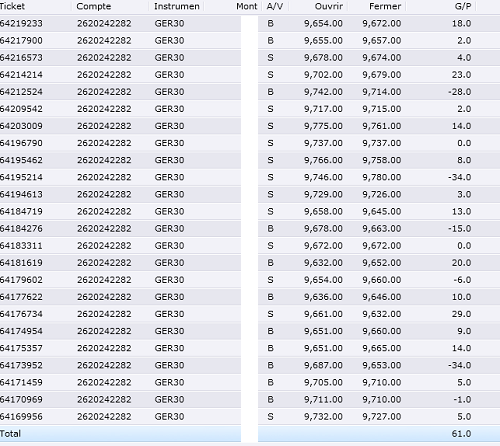Click the B cell of ticket 64181619
The width and height of the screenshot is (500, 446).
pos(270,263)
